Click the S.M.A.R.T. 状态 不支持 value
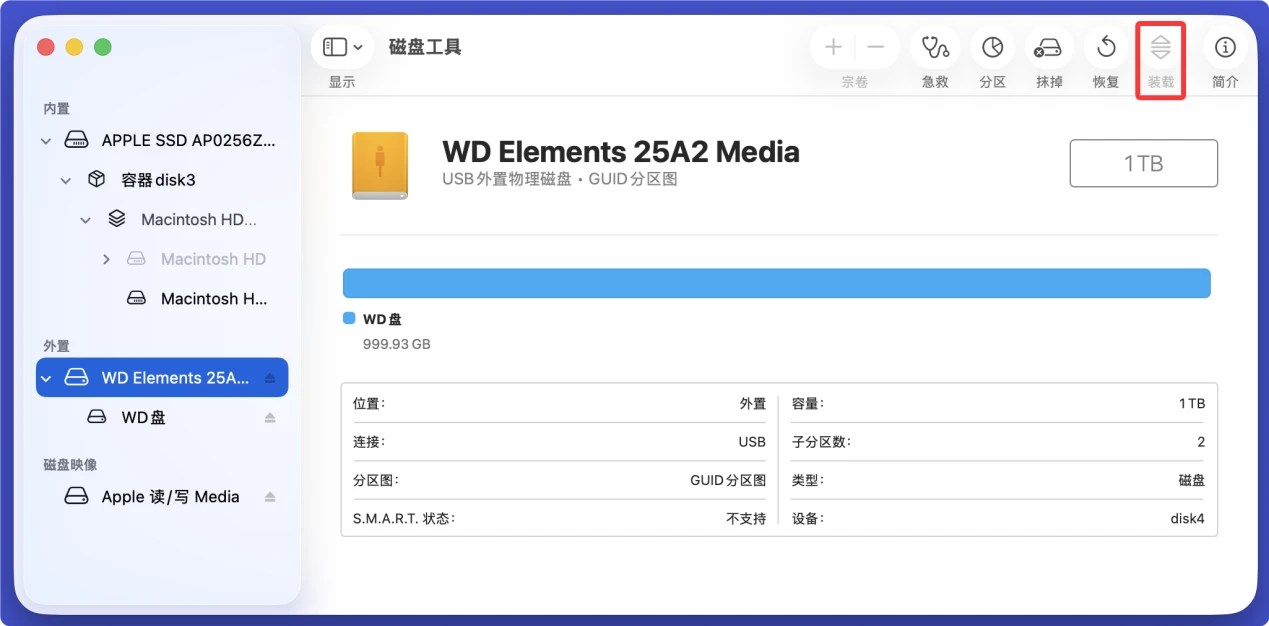The height and width of the screenshot is (626, 1269). point(746,518)
